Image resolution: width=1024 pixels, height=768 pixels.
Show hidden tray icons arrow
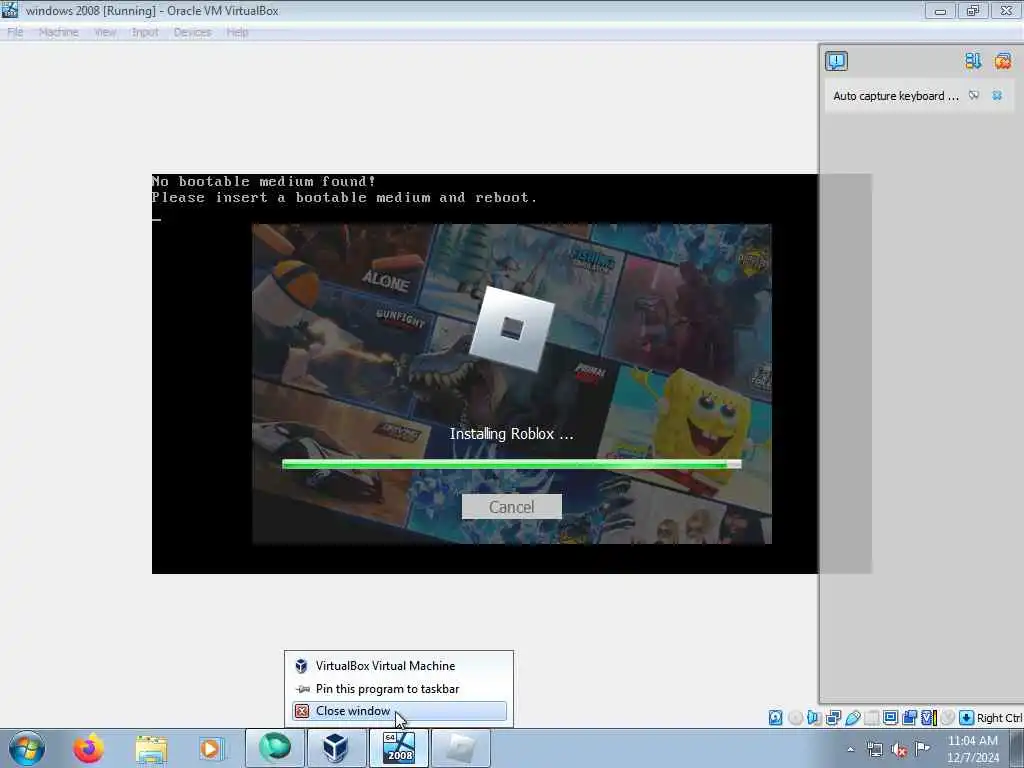coord(850,749)
